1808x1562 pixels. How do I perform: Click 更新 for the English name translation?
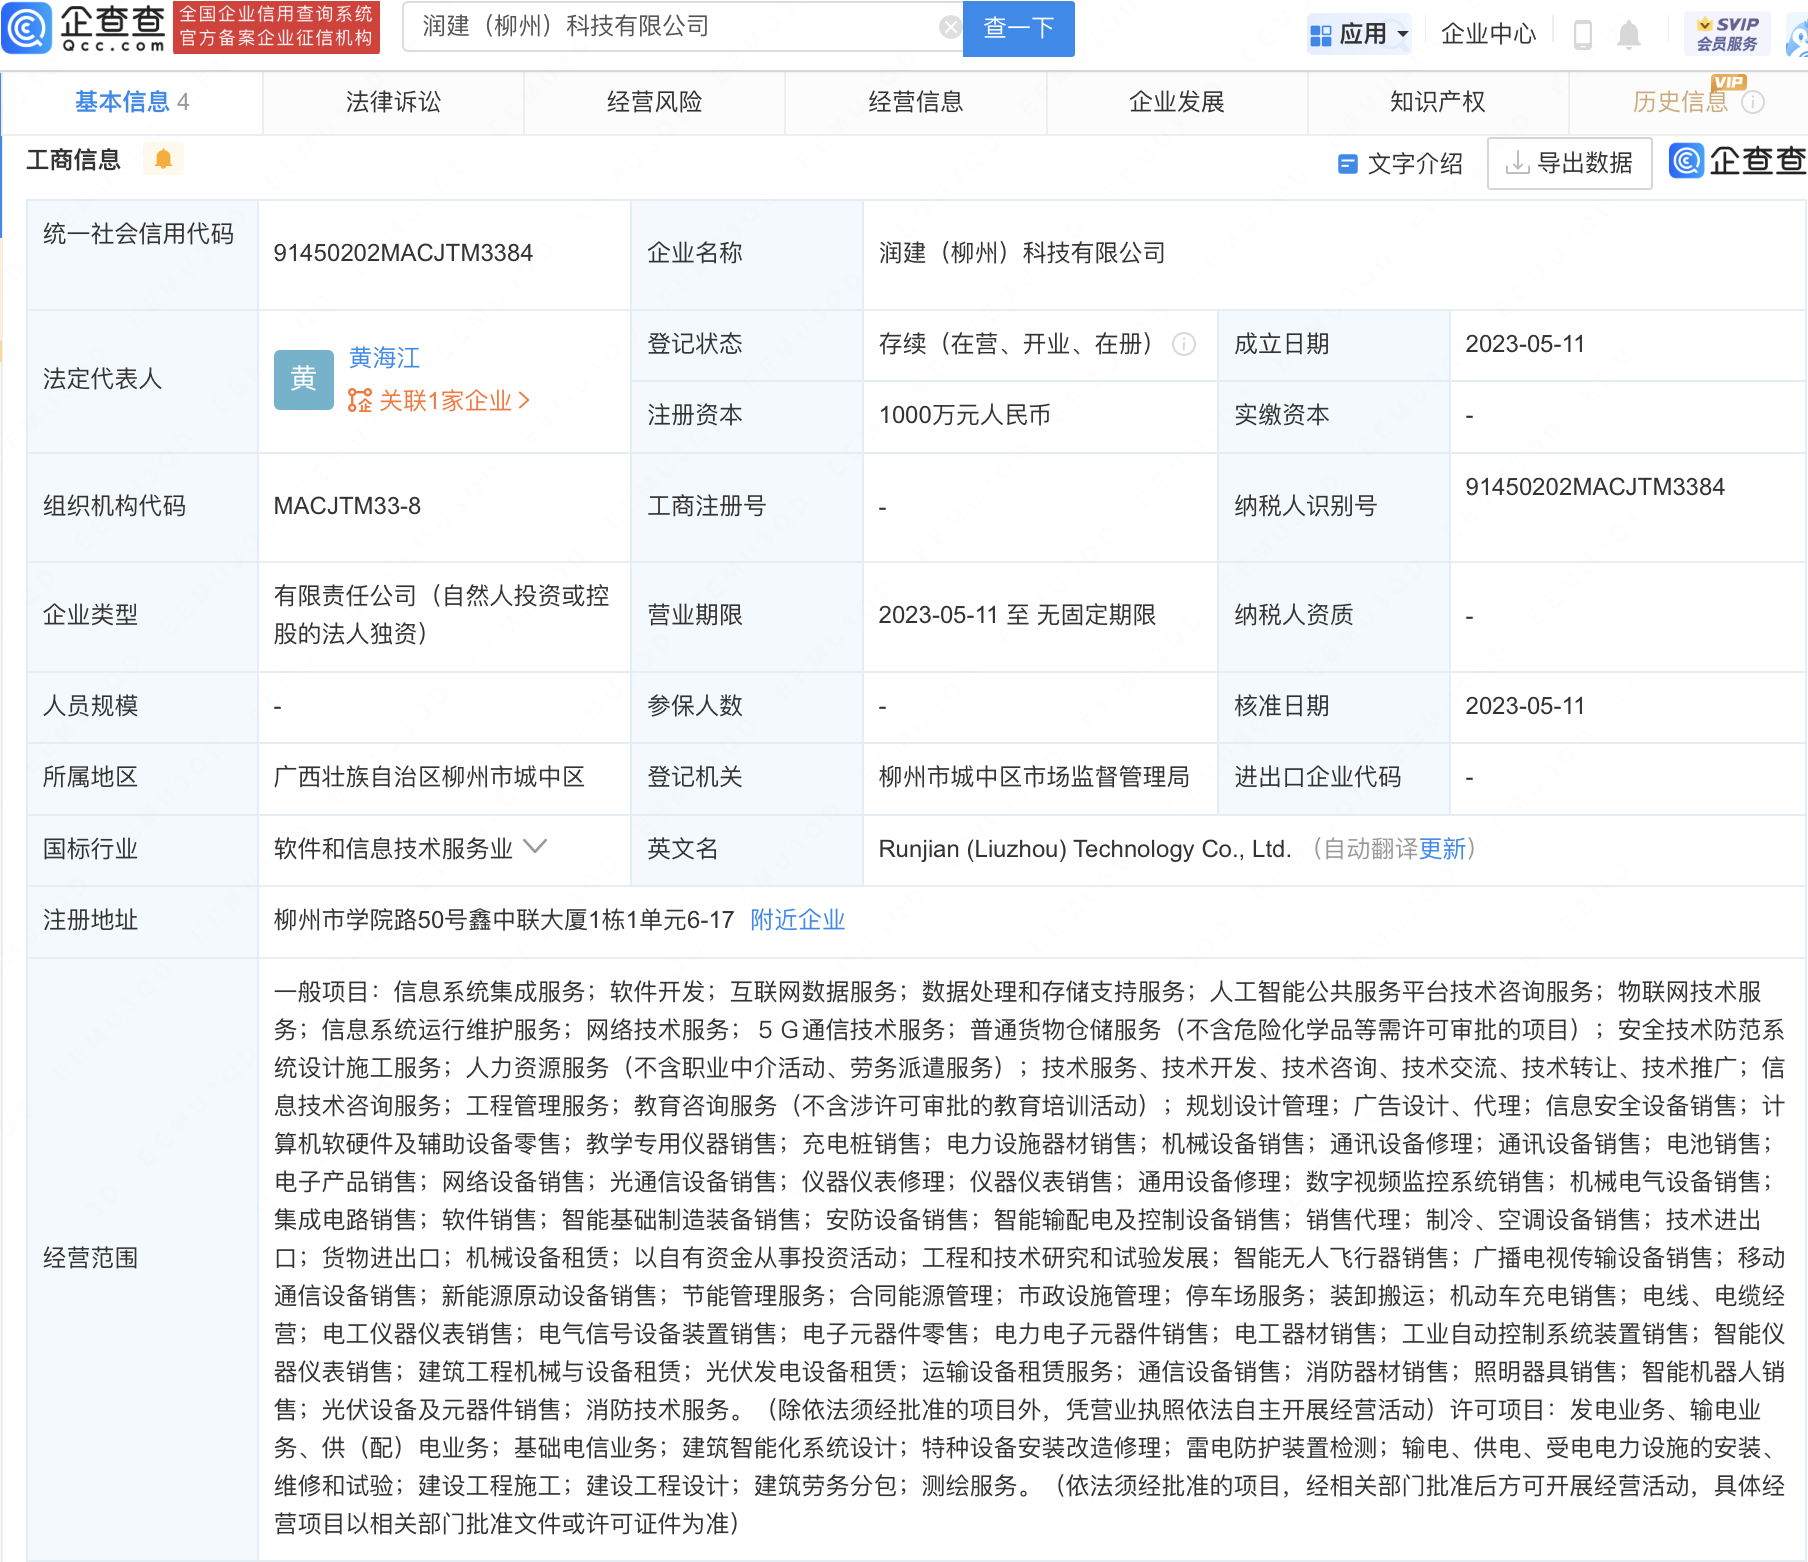pos(1442,849)
